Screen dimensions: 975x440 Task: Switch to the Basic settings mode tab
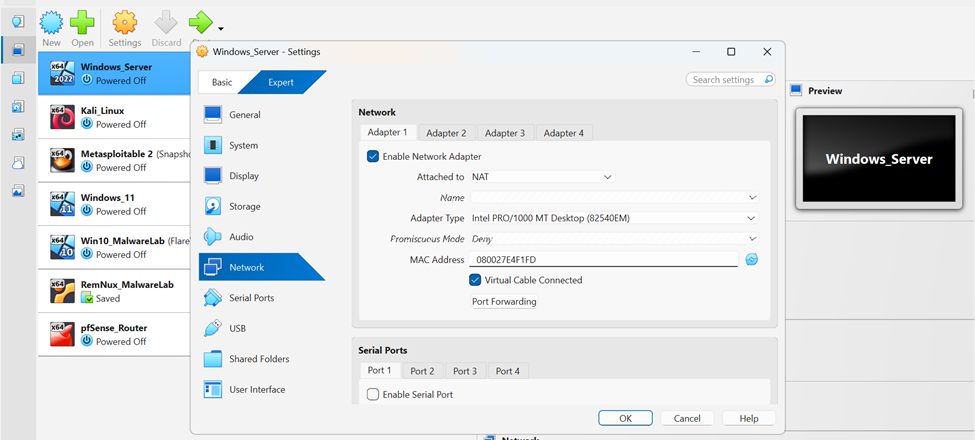click(x=222, y=82)
